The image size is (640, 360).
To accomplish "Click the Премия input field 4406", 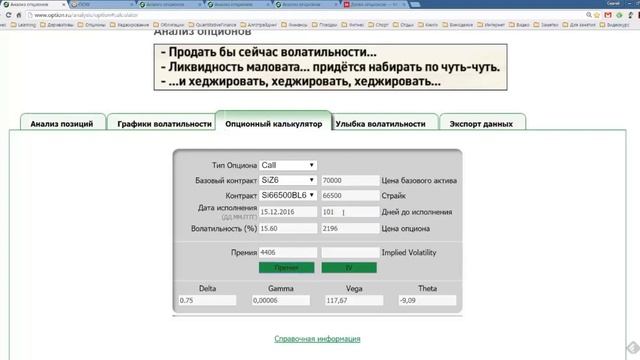I will pyautogui.click(x=288, y=253).
